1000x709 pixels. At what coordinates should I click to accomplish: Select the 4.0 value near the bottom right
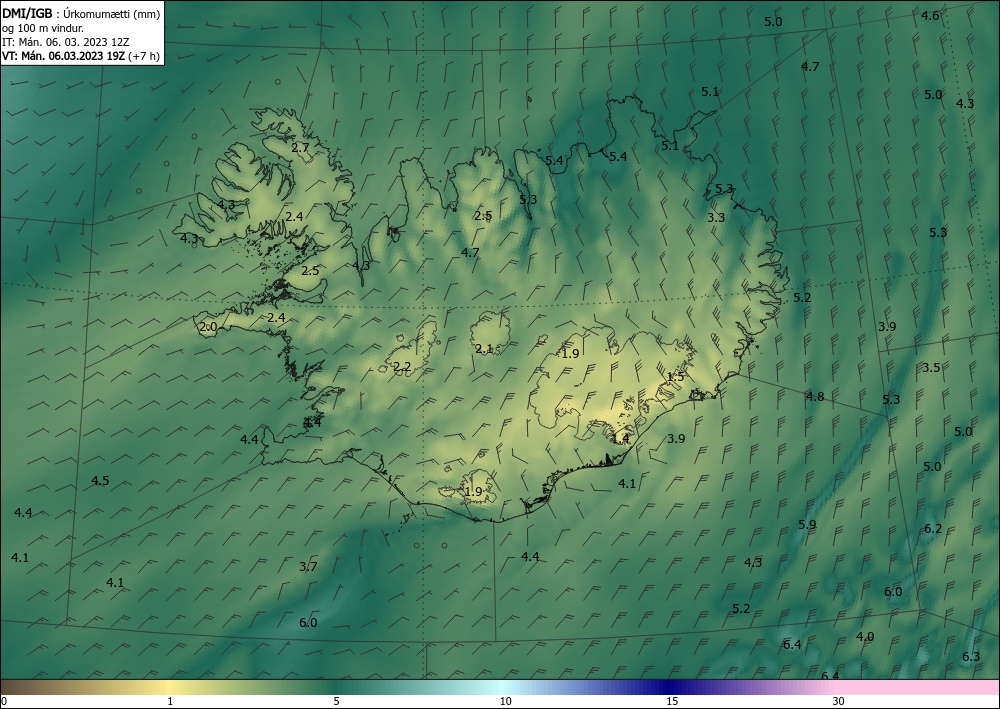point(865,637)
